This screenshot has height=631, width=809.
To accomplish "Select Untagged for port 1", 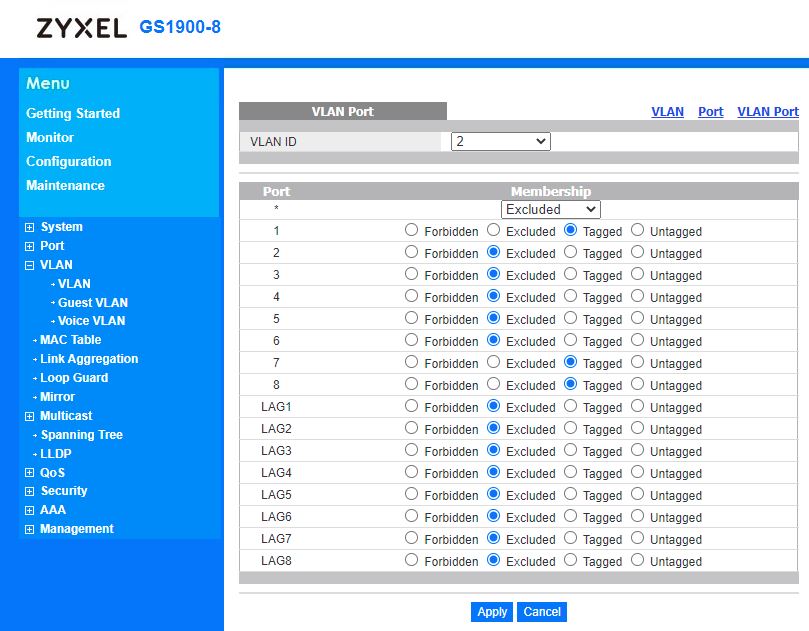I will 637,230.
